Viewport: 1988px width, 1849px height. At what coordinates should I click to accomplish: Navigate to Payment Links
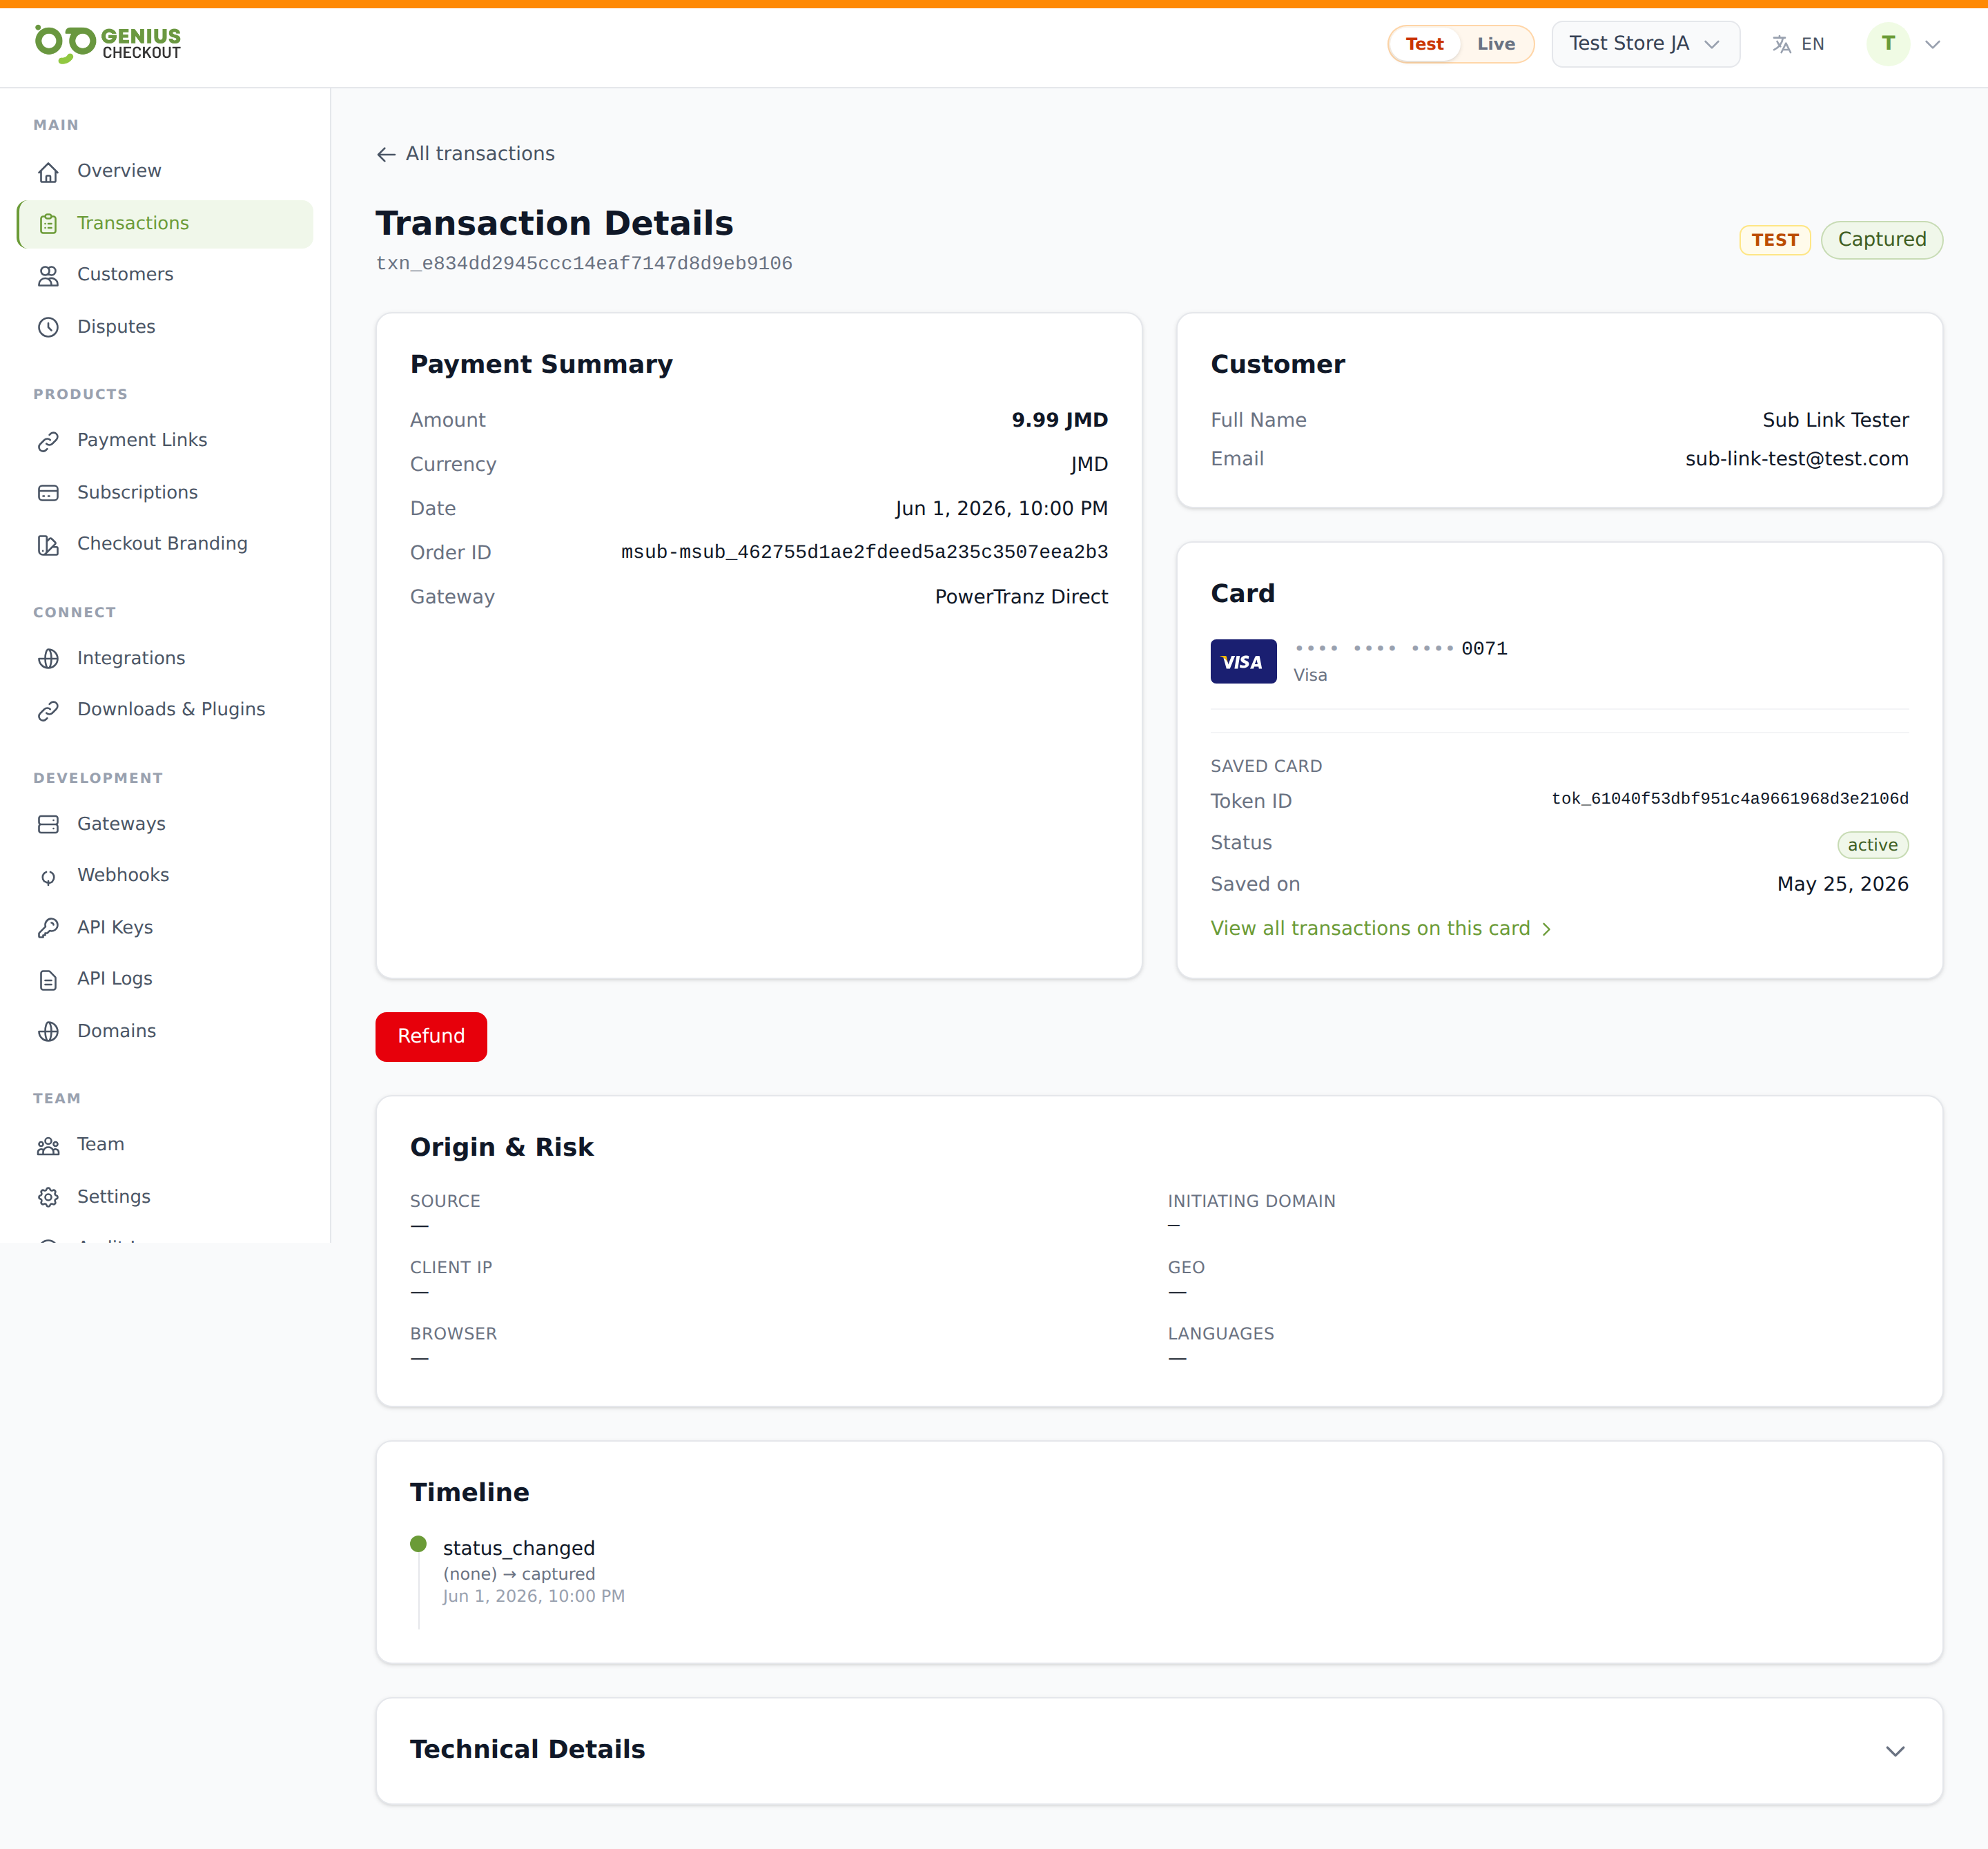pos(165,440)
